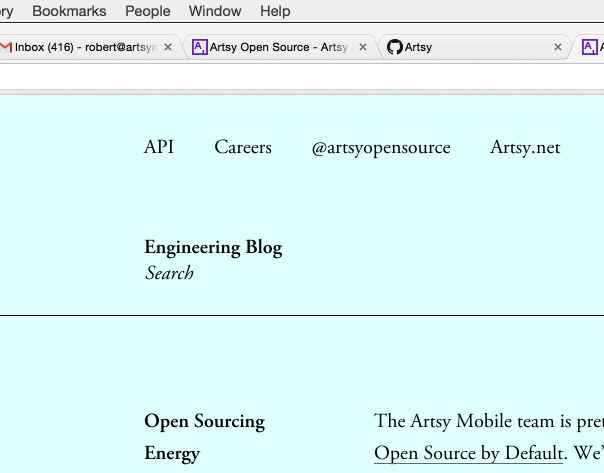The image size is (604, 473).
Task: Click the Artsy favicon on Open Source tab
Action: [200, 47]
